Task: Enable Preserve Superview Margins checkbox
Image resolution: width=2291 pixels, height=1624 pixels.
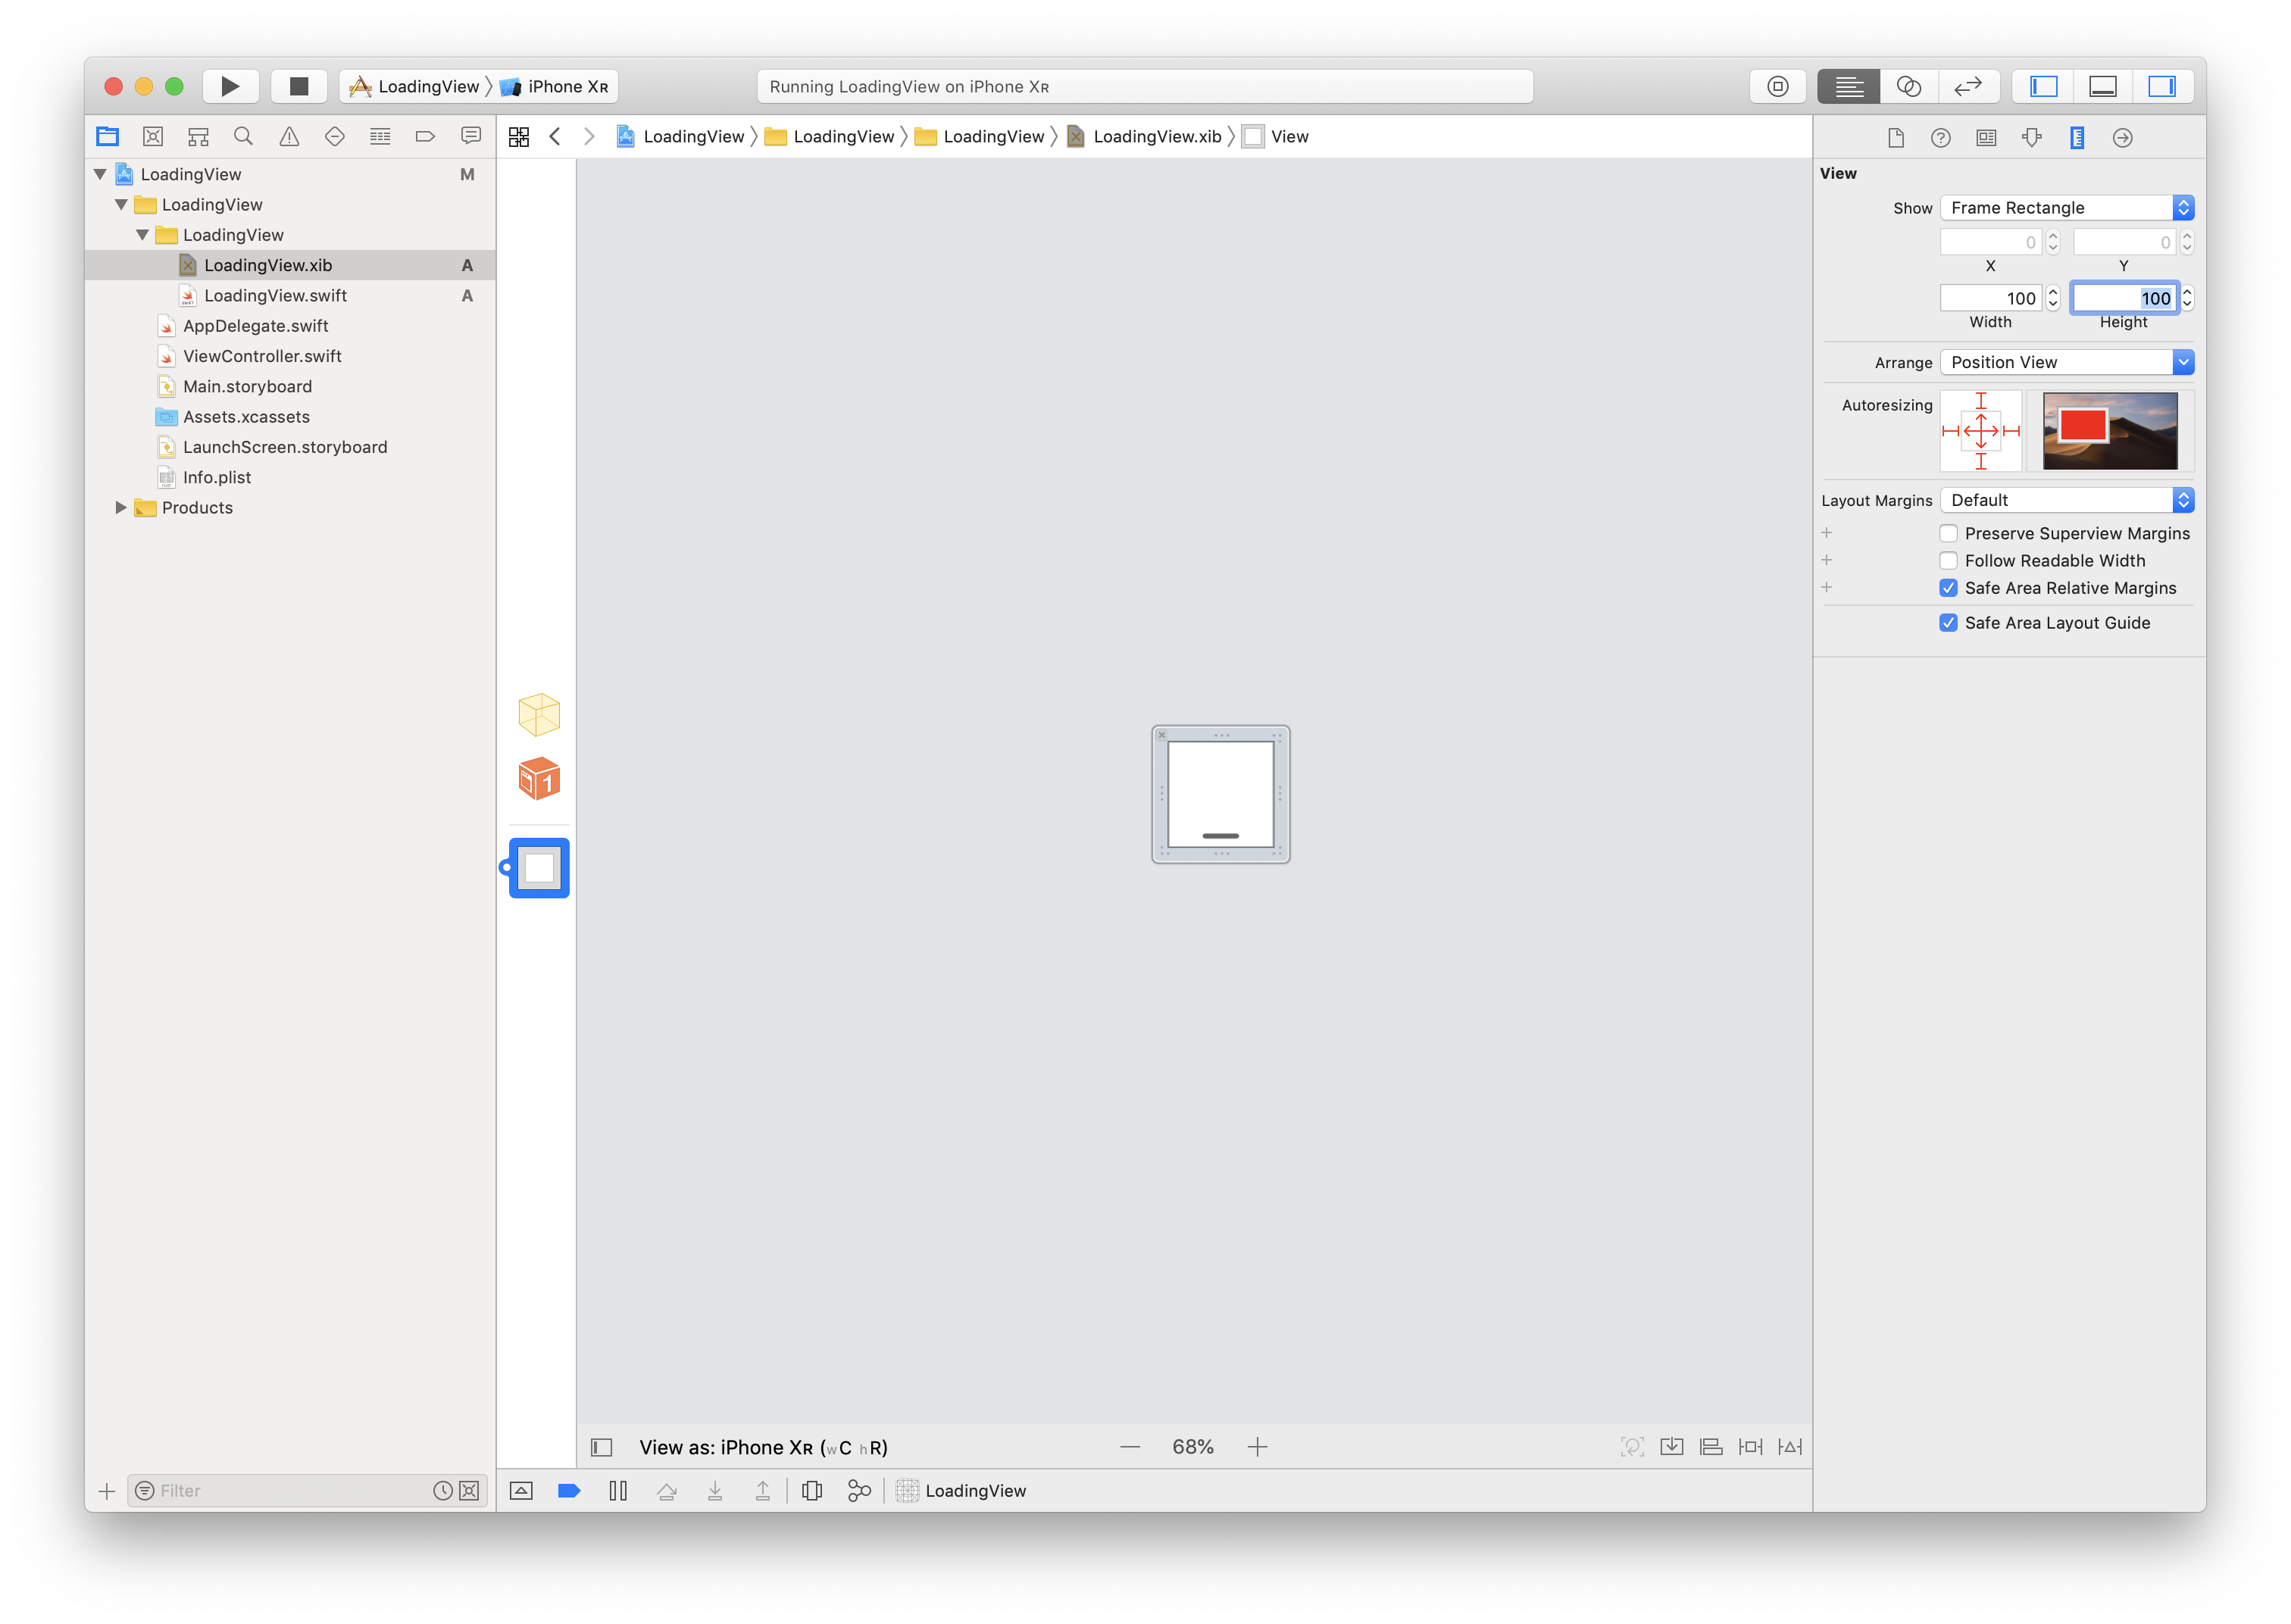Action: coord(1948,533)
